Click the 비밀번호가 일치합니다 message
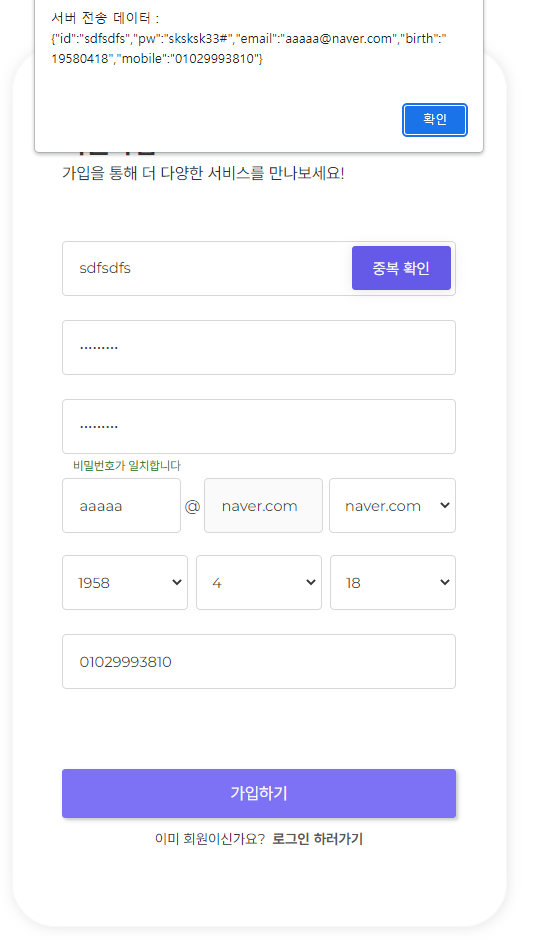Viewport: 547px width, 947px height. coord(127,466)
